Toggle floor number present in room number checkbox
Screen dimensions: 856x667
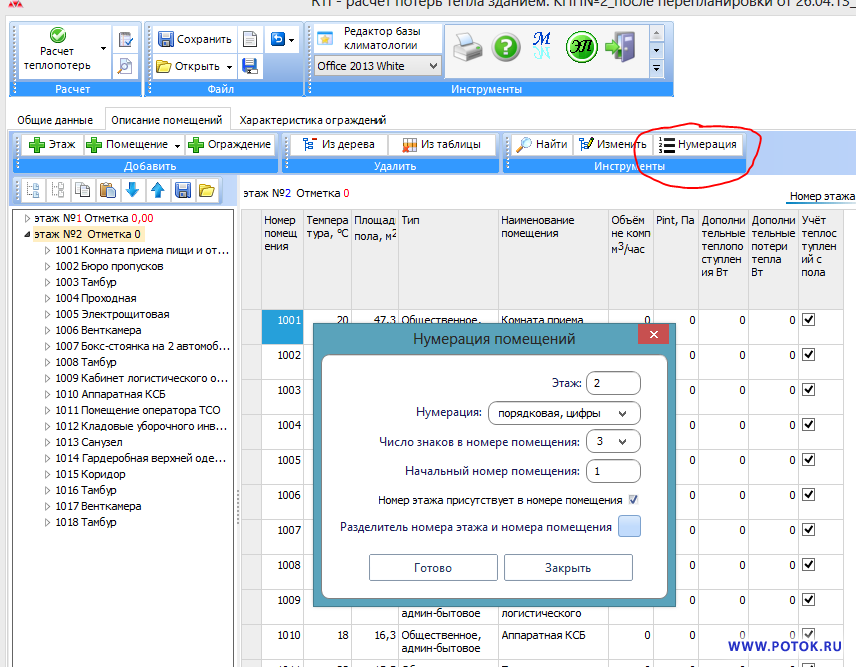coord(634,499)
